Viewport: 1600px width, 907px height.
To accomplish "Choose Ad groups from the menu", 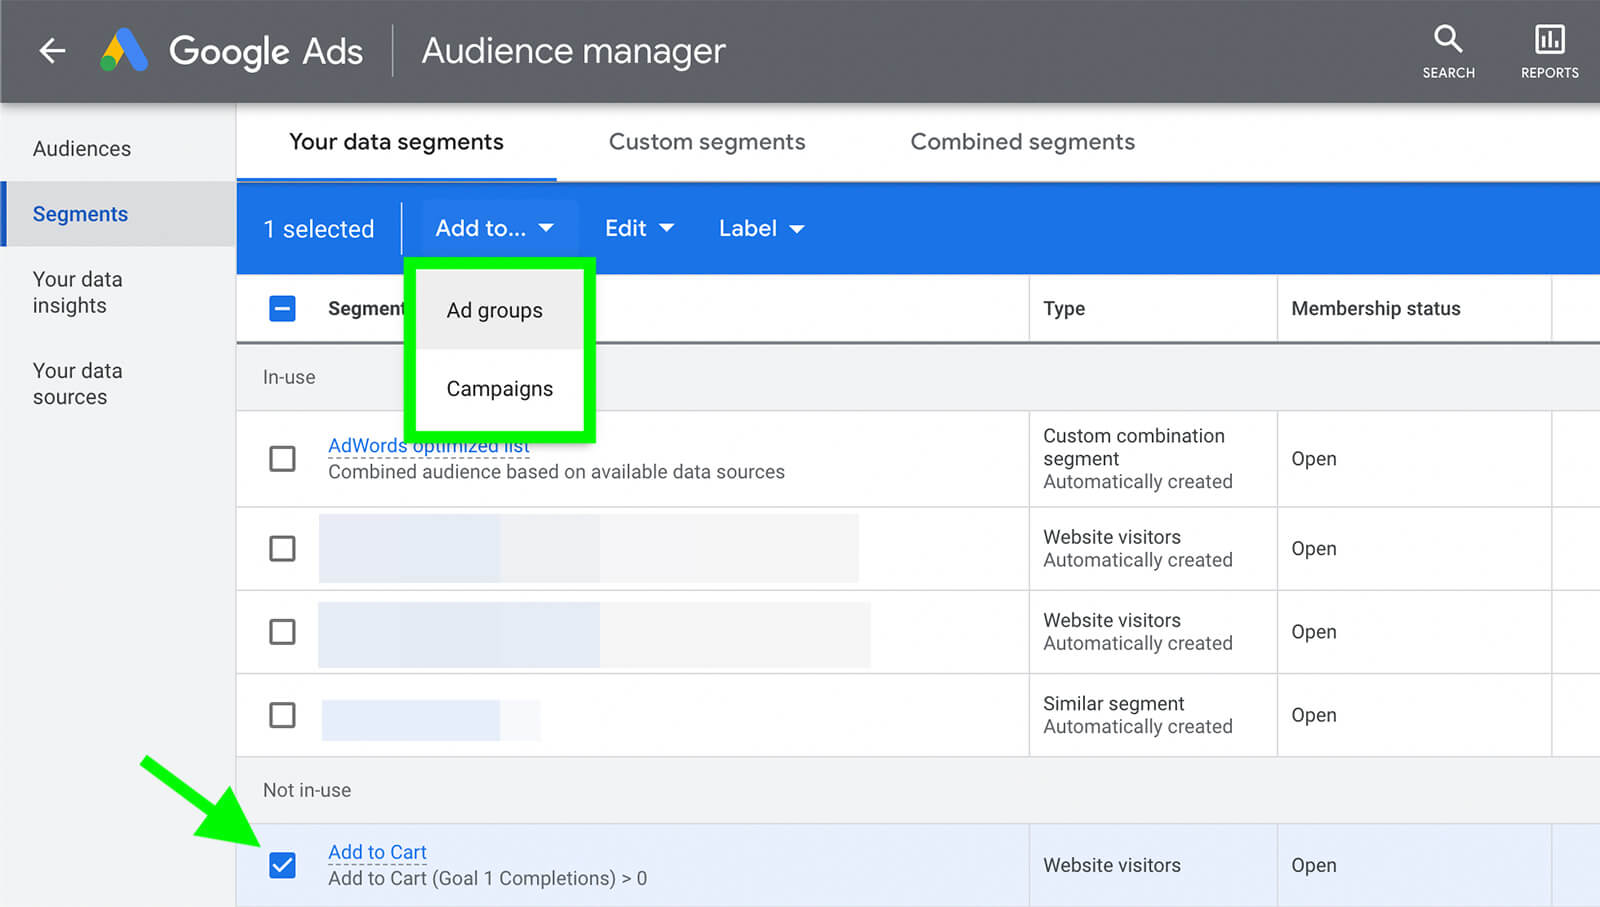I will [x=499, y=310].
